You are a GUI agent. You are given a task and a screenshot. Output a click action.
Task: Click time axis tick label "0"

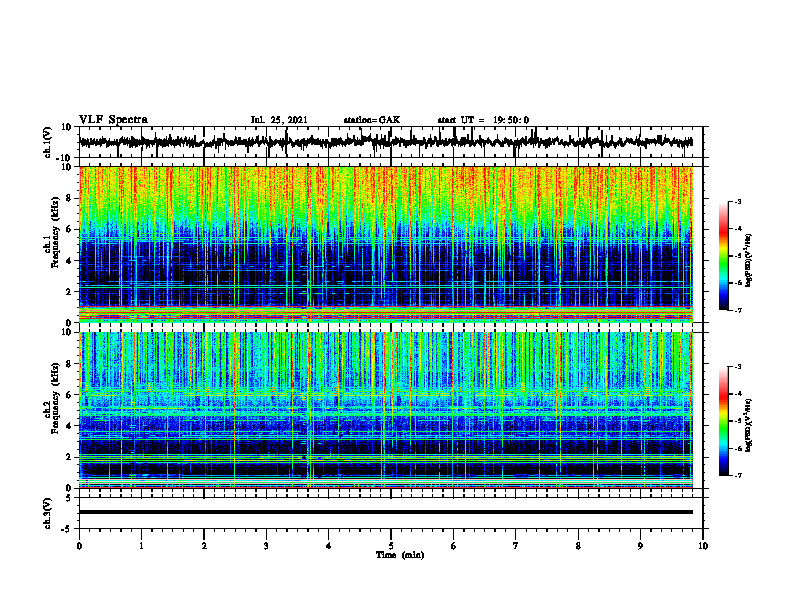click(x=79, y=546)
